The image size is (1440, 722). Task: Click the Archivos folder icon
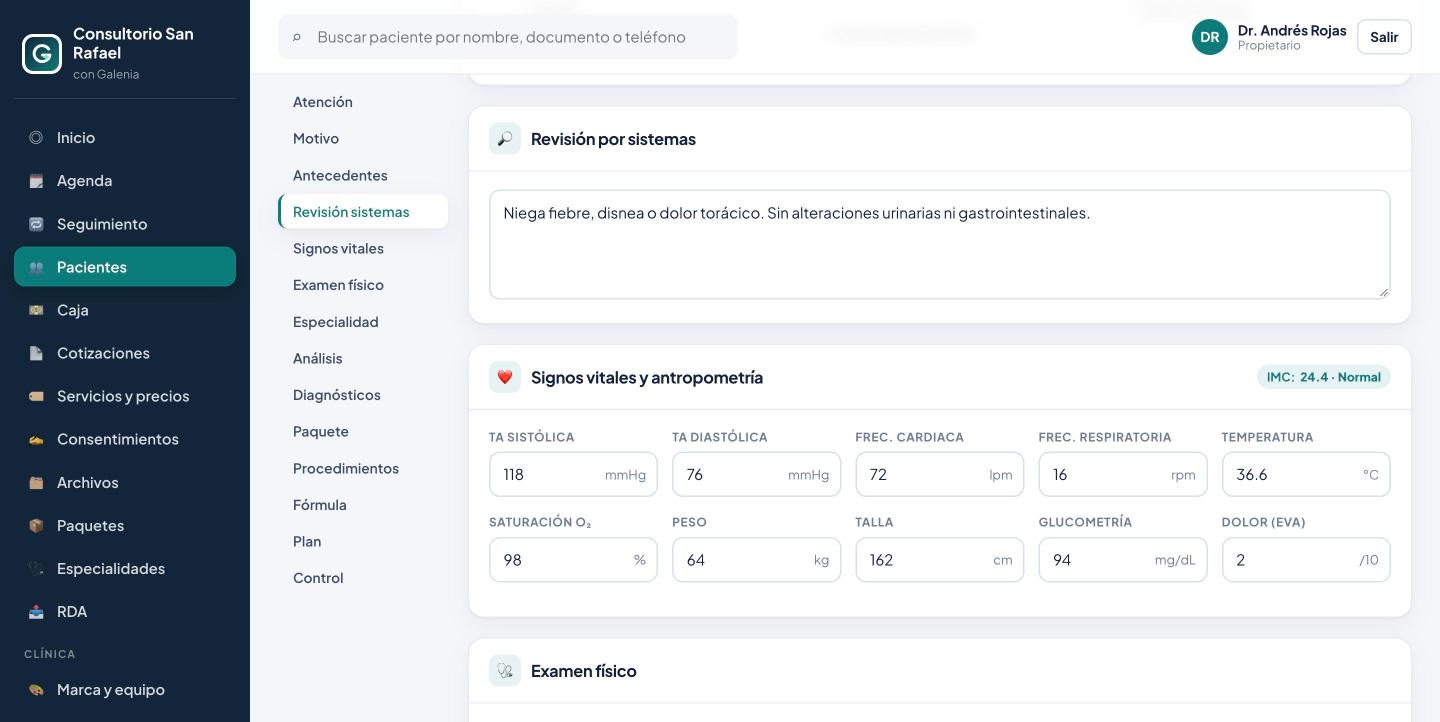[36, 482]
